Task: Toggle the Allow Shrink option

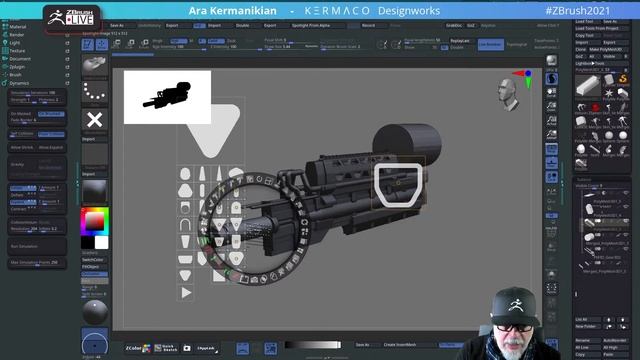Action: (x=22, y=147)
